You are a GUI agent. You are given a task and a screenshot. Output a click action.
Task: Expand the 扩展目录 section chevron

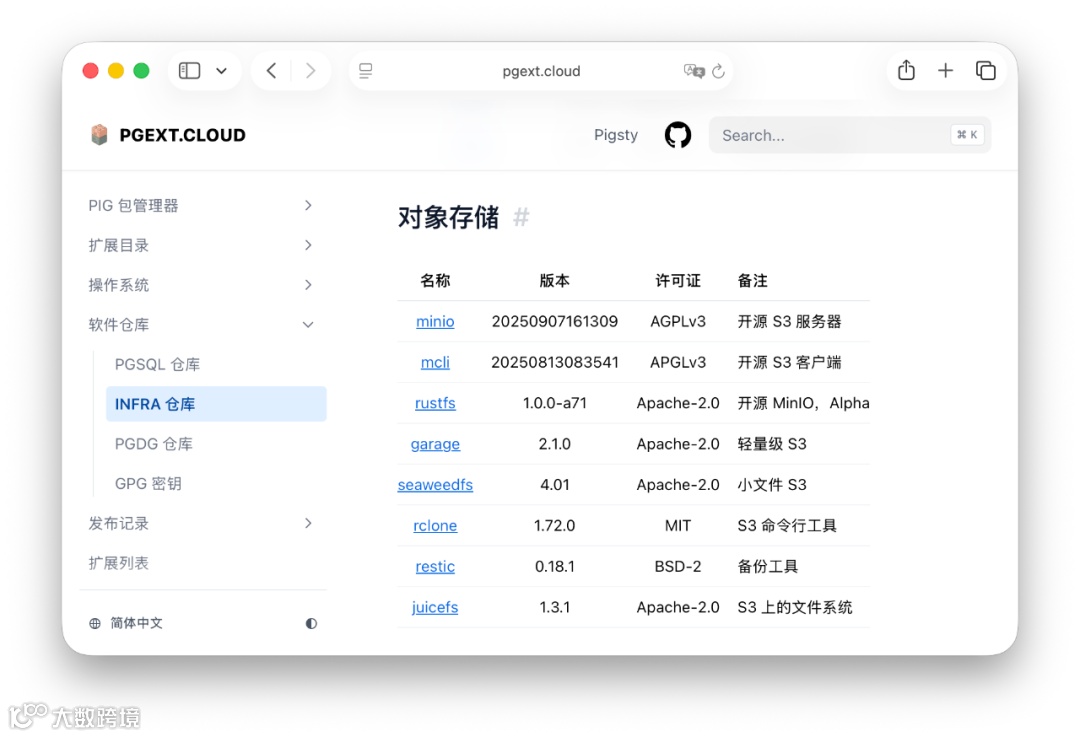[x=308, y=245]
